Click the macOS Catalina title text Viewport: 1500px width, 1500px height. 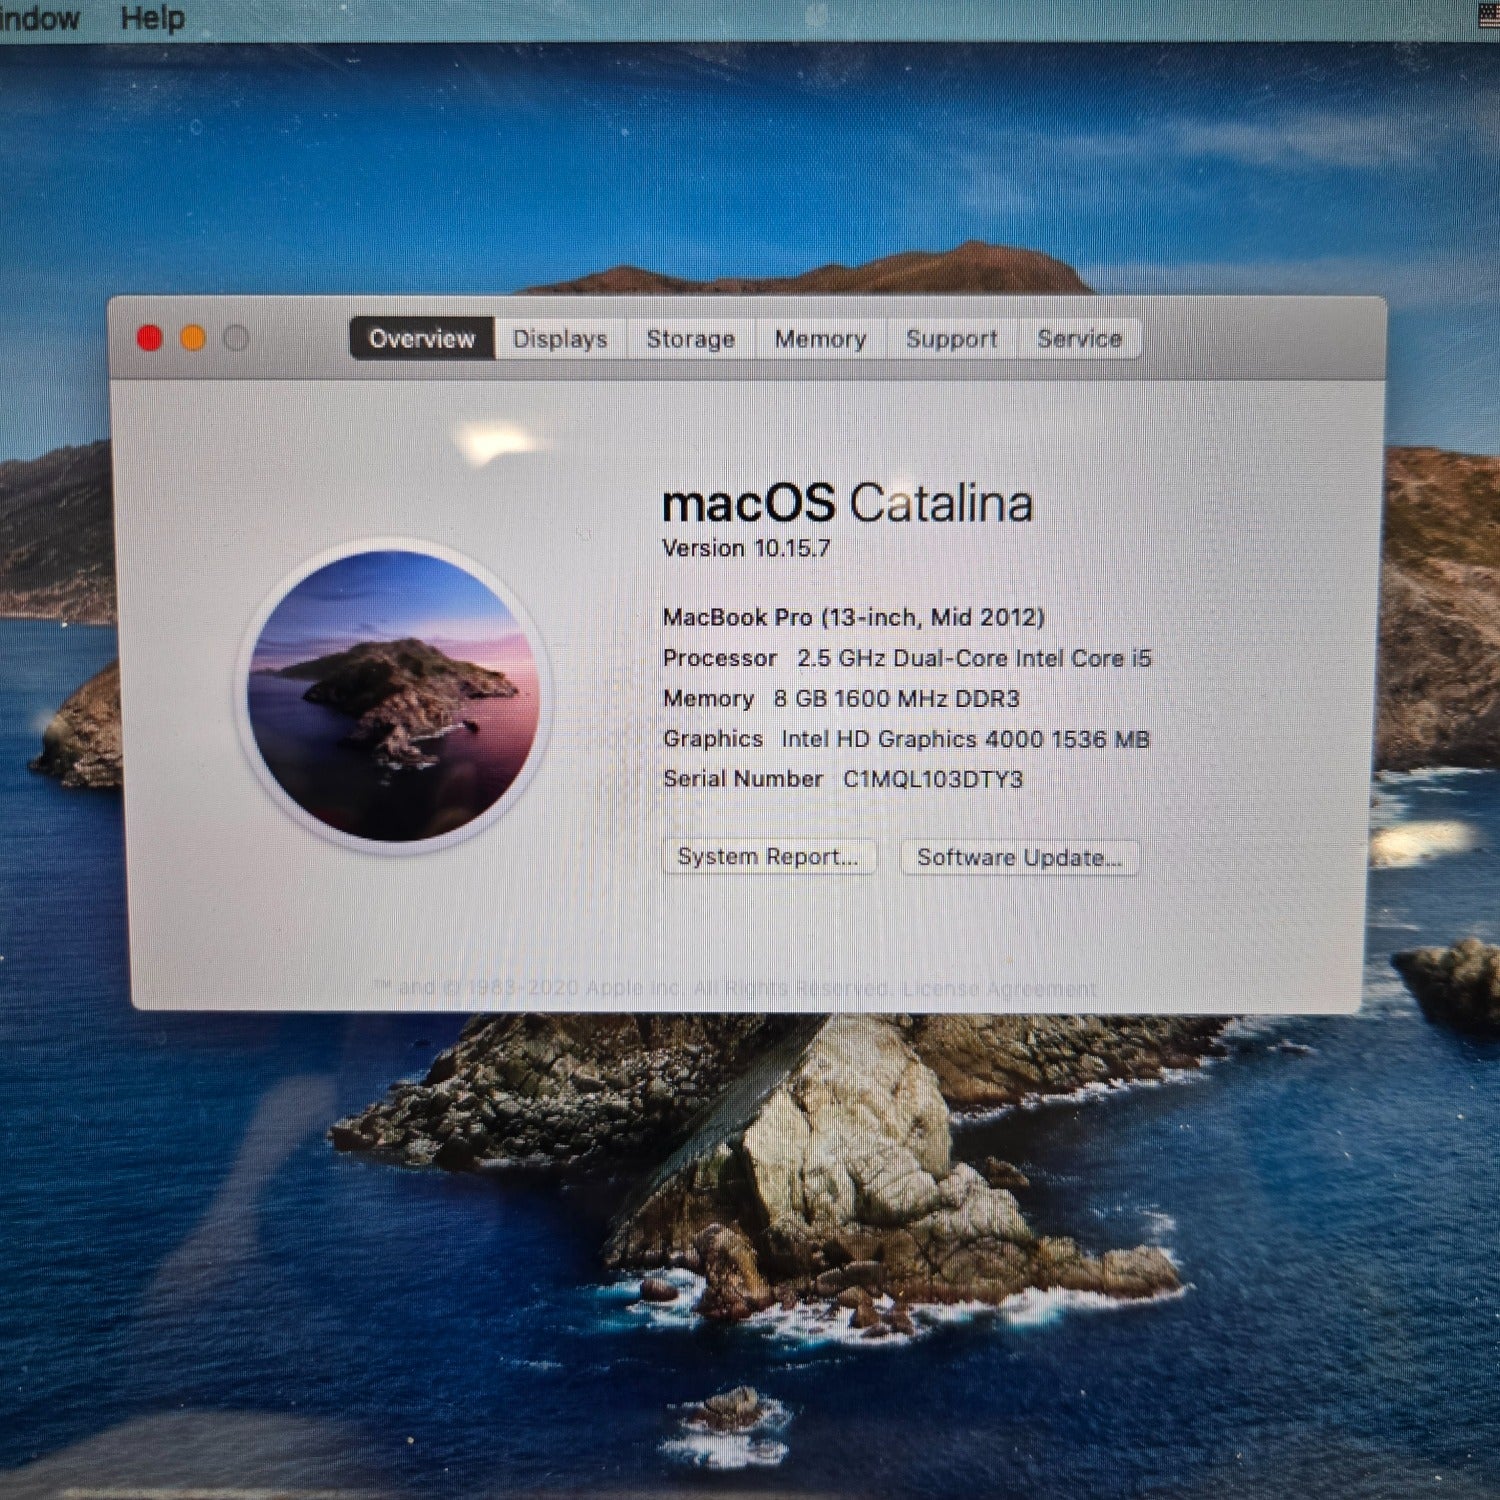[847, 503]
